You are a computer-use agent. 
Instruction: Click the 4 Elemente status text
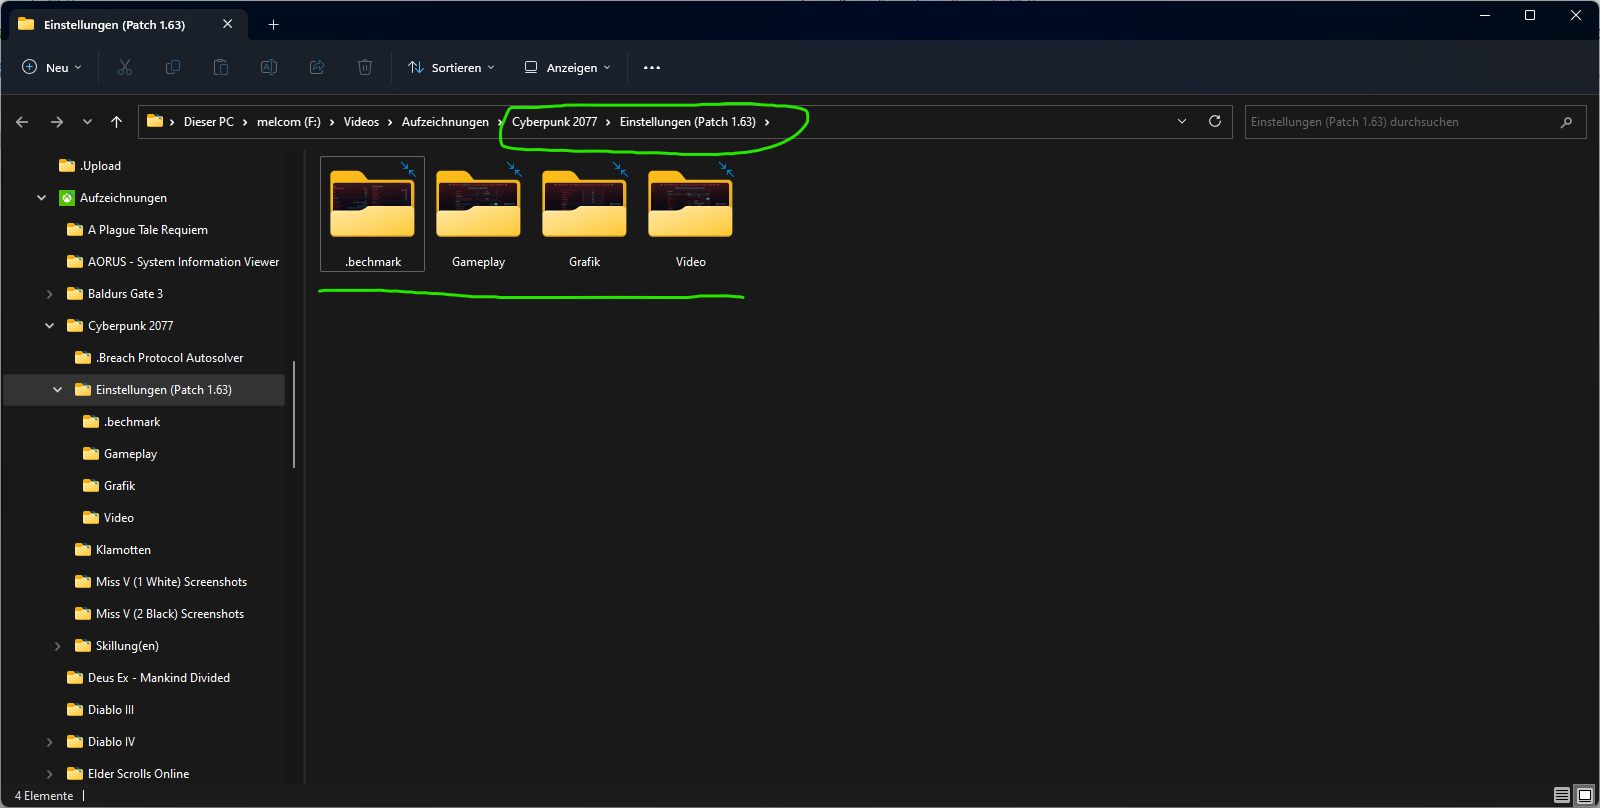coord(44,796)
